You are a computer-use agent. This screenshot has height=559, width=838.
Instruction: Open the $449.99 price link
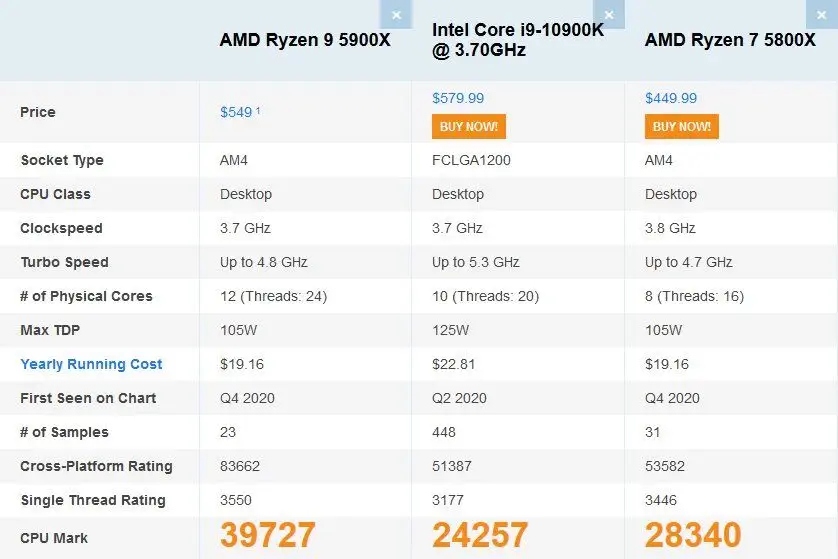tap(671, 98)
